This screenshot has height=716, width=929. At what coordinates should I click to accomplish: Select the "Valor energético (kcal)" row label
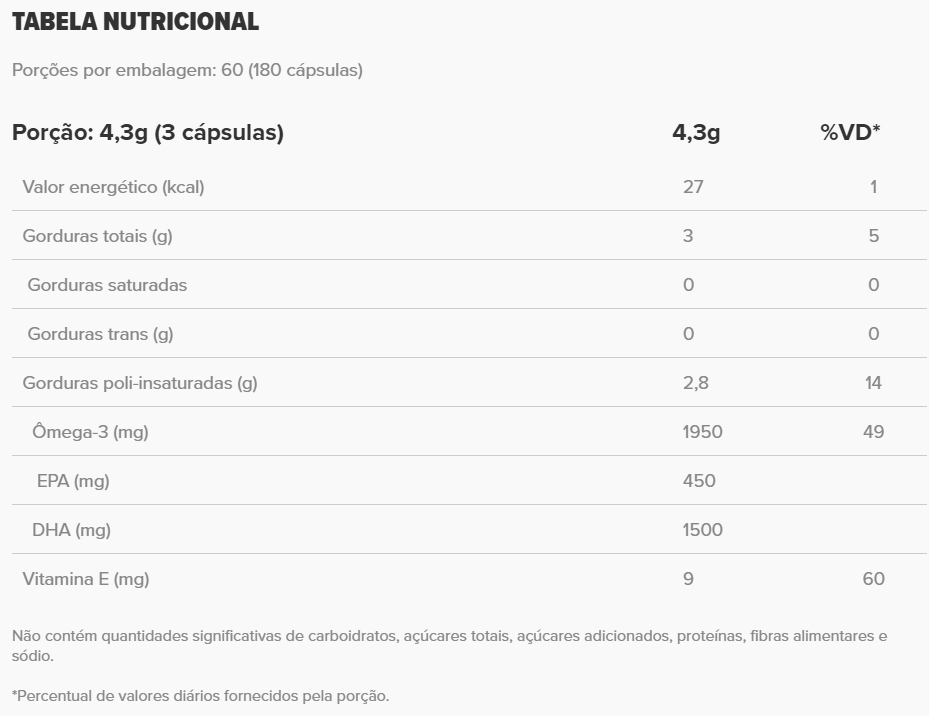[x=113, y=187]
